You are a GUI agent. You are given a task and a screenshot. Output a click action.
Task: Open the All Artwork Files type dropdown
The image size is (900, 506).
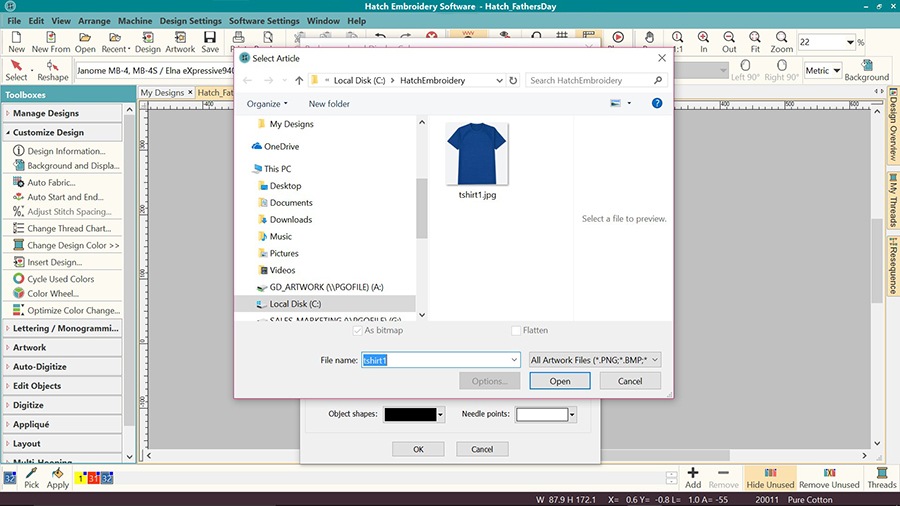click(595, 359)
